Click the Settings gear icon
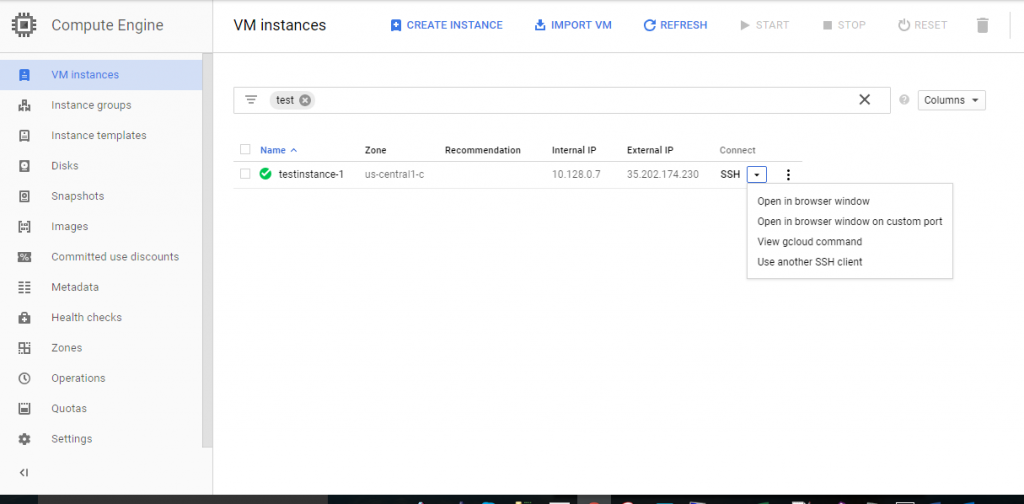This screenshot has height=504, width=1024. 25,439
